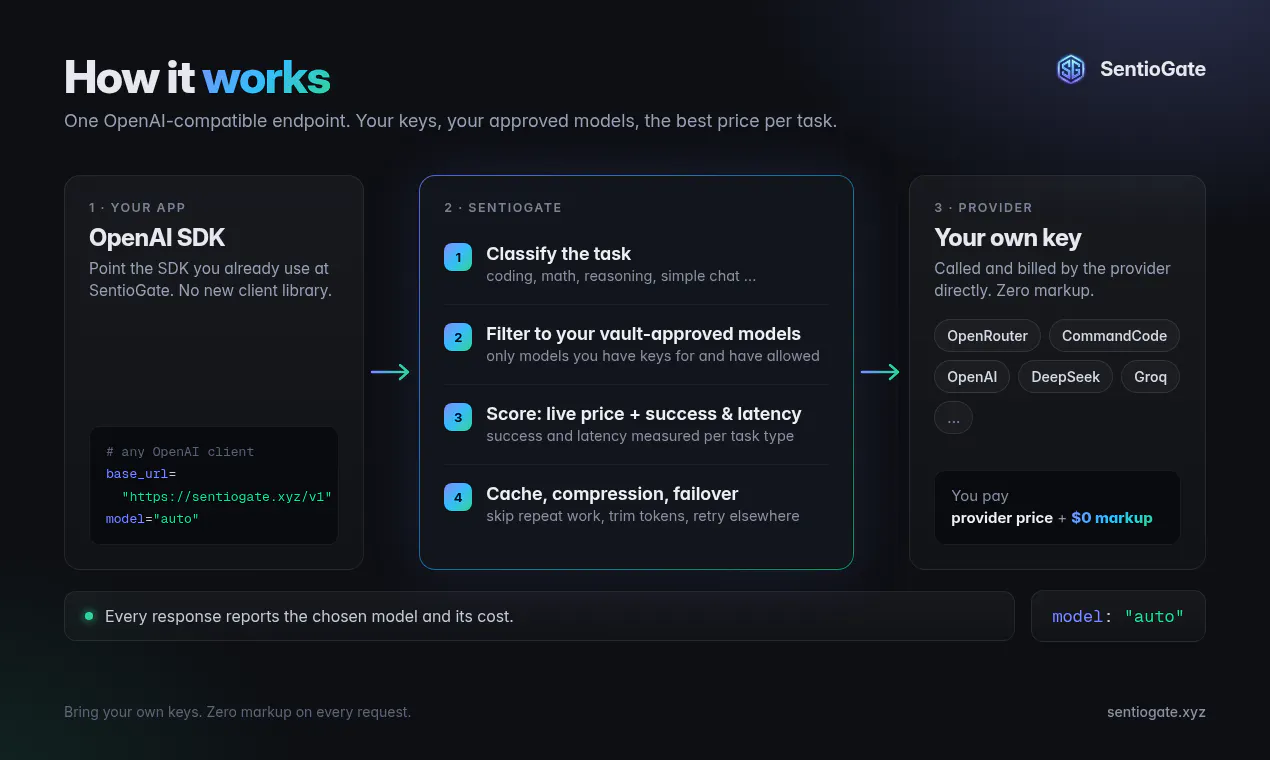Click the "How it works" heading

pos(197,78)
